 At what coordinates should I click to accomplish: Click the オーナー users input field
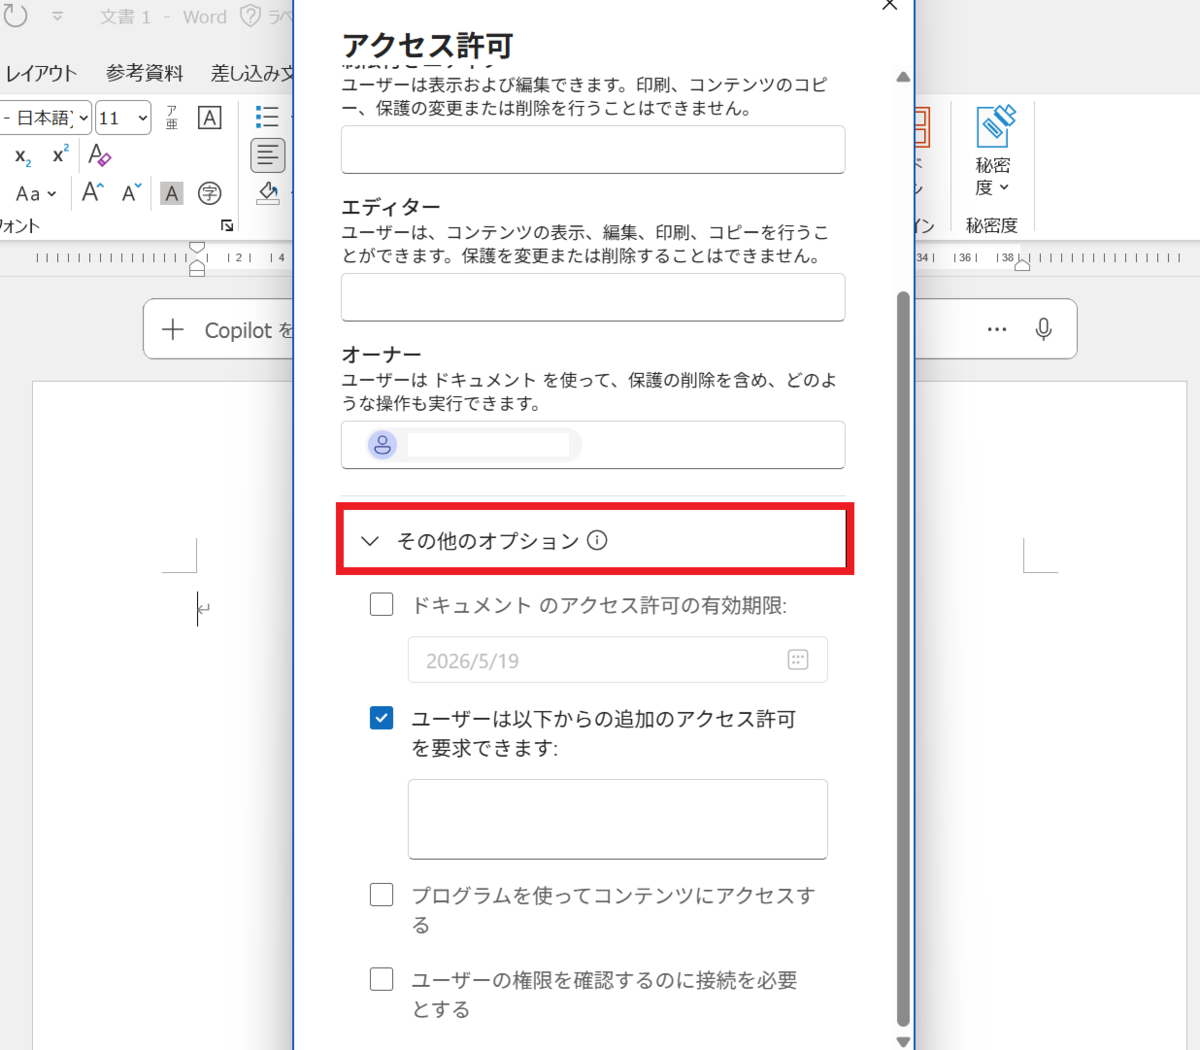pyautogui.click(x=593, y=445)
